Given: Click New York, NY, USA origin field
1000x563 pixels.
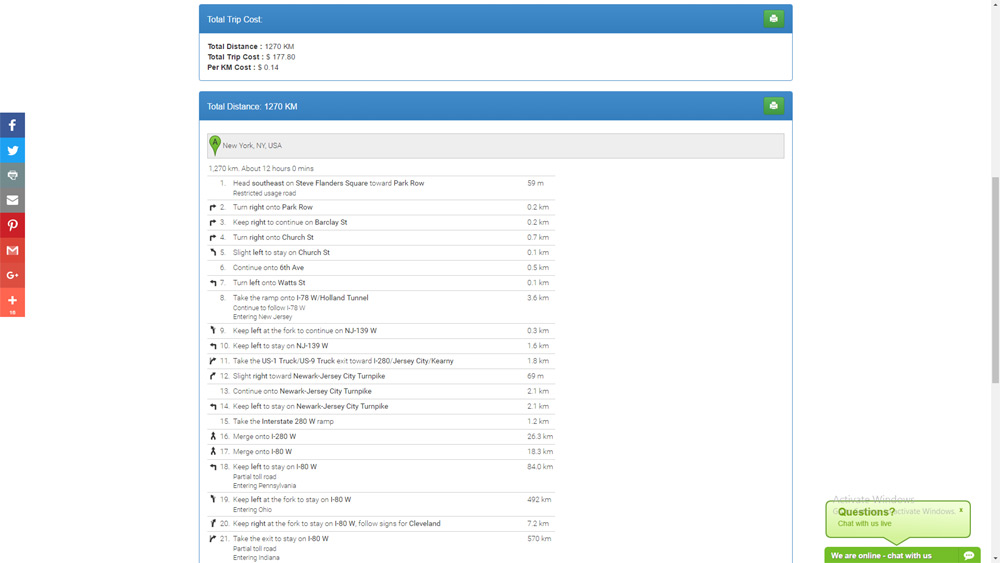Looking at the screenshot, I should (x=496, y=146).
